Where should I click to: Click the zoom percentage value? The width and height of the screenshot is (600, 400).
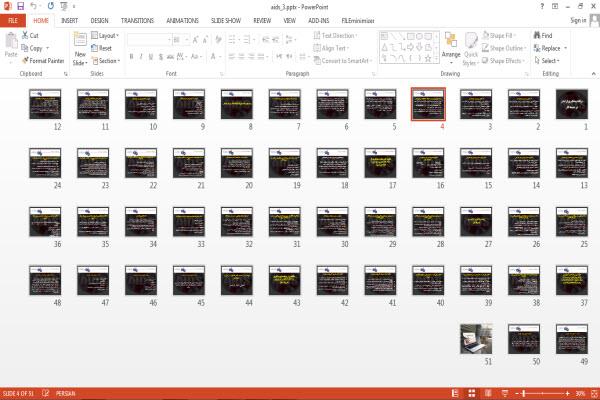[x=580, y=393]
